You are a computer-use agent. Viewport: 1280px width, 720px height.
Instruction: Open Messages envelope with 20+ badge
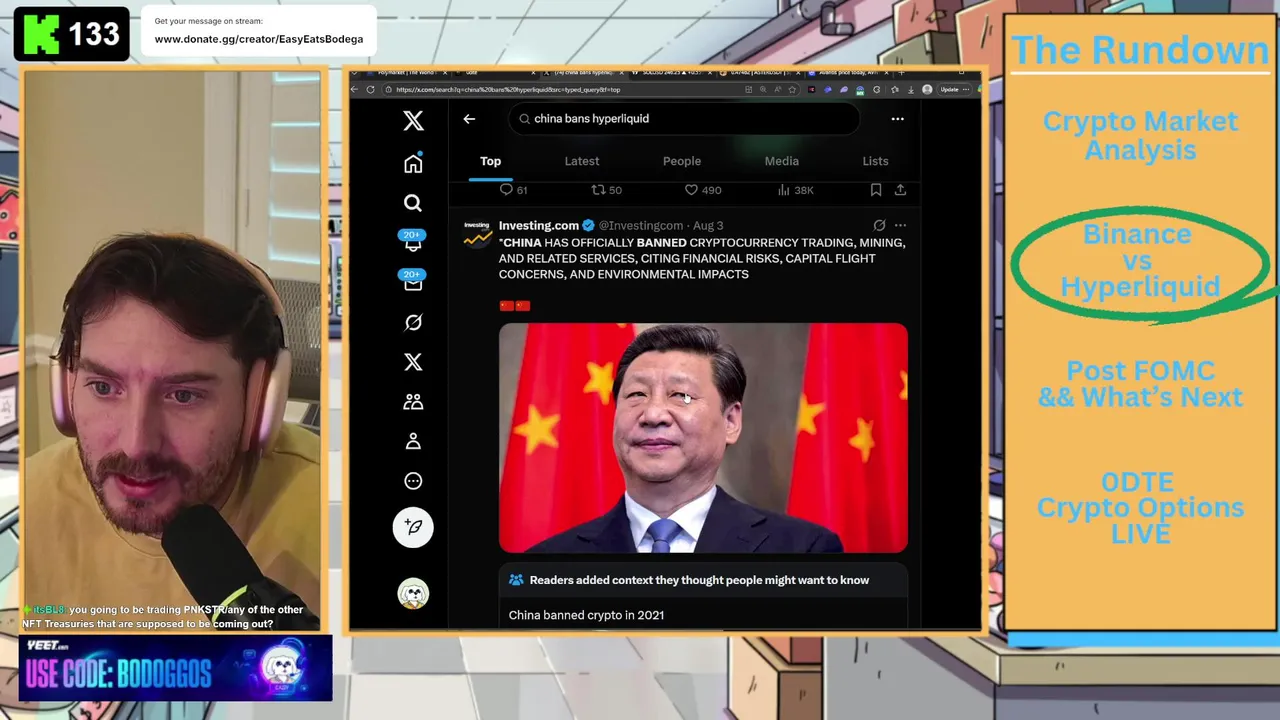pyautogui.click(x=413, y=282)
